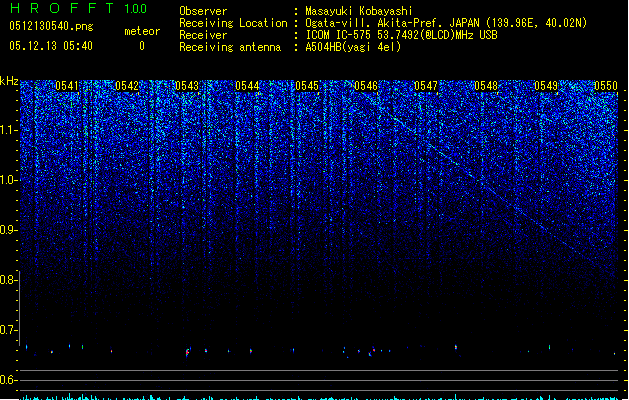Screen dimensions: 629x400
Task: Click the 0544 time marker
Action: 247,86
